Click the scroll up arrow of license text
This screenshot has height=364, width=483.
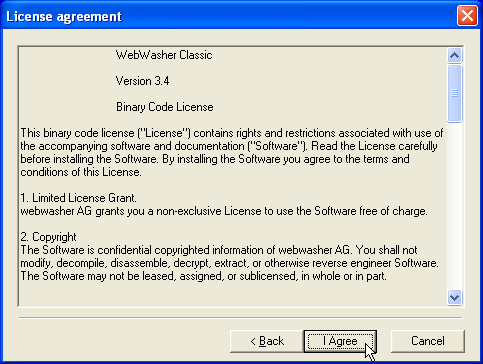(x=455, y=55)
